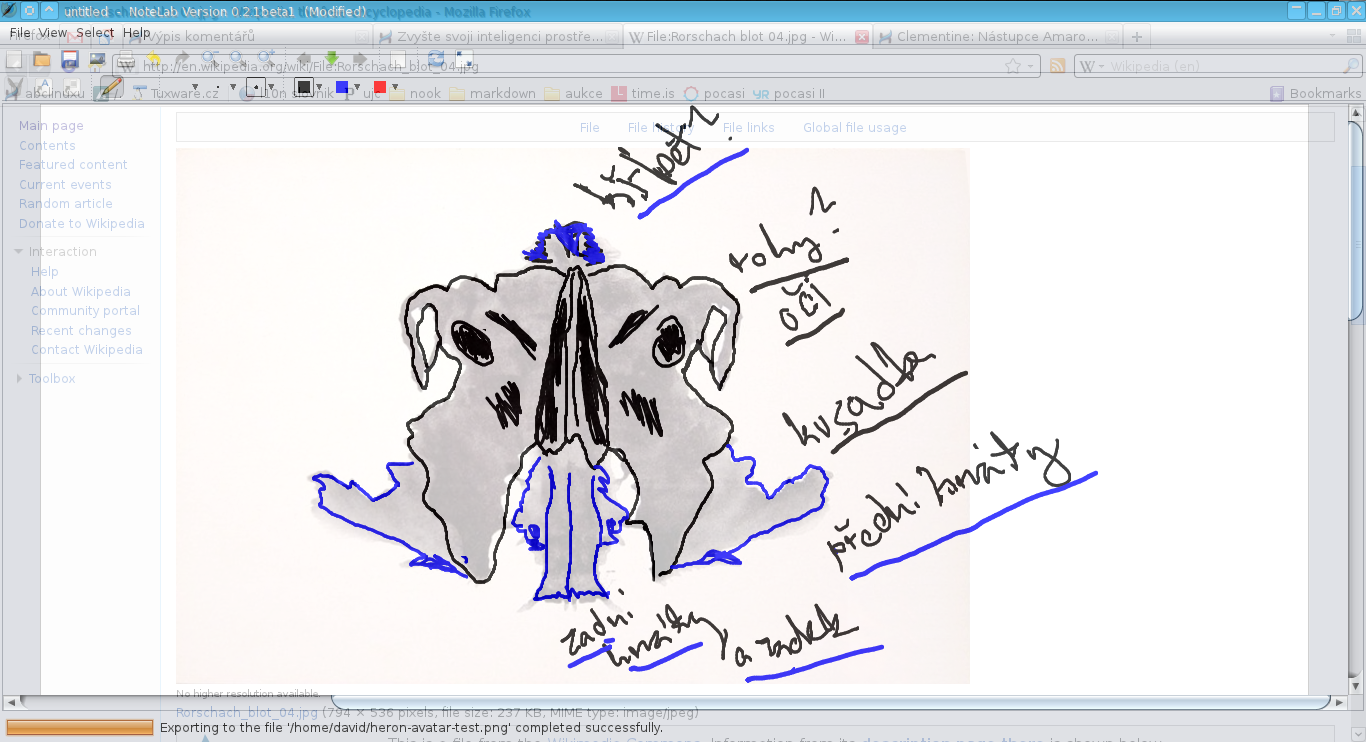The width and height of the screenshot is (1366, 742).
Task: Open the NoteLab Select menu
Action: 95,33
